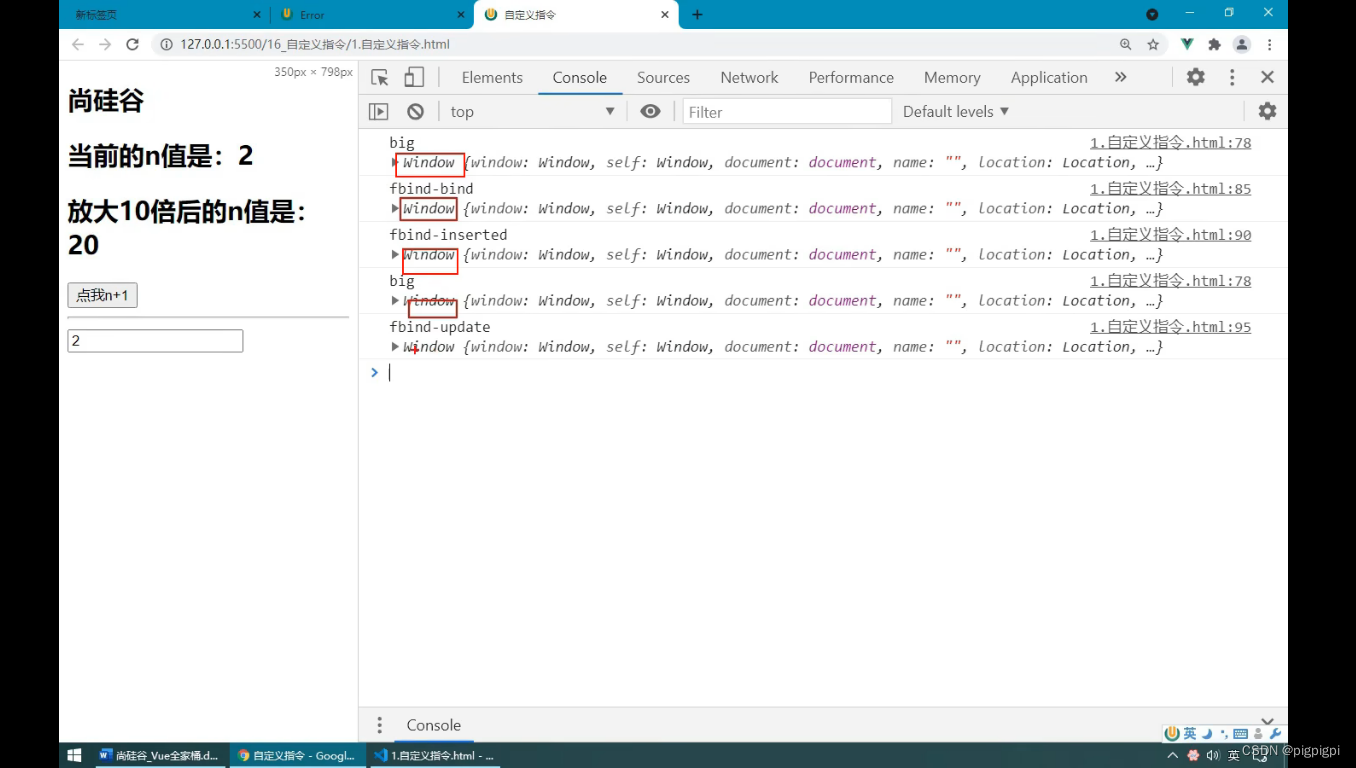
Task: Open the Application tab
Action: point(1049,77)
